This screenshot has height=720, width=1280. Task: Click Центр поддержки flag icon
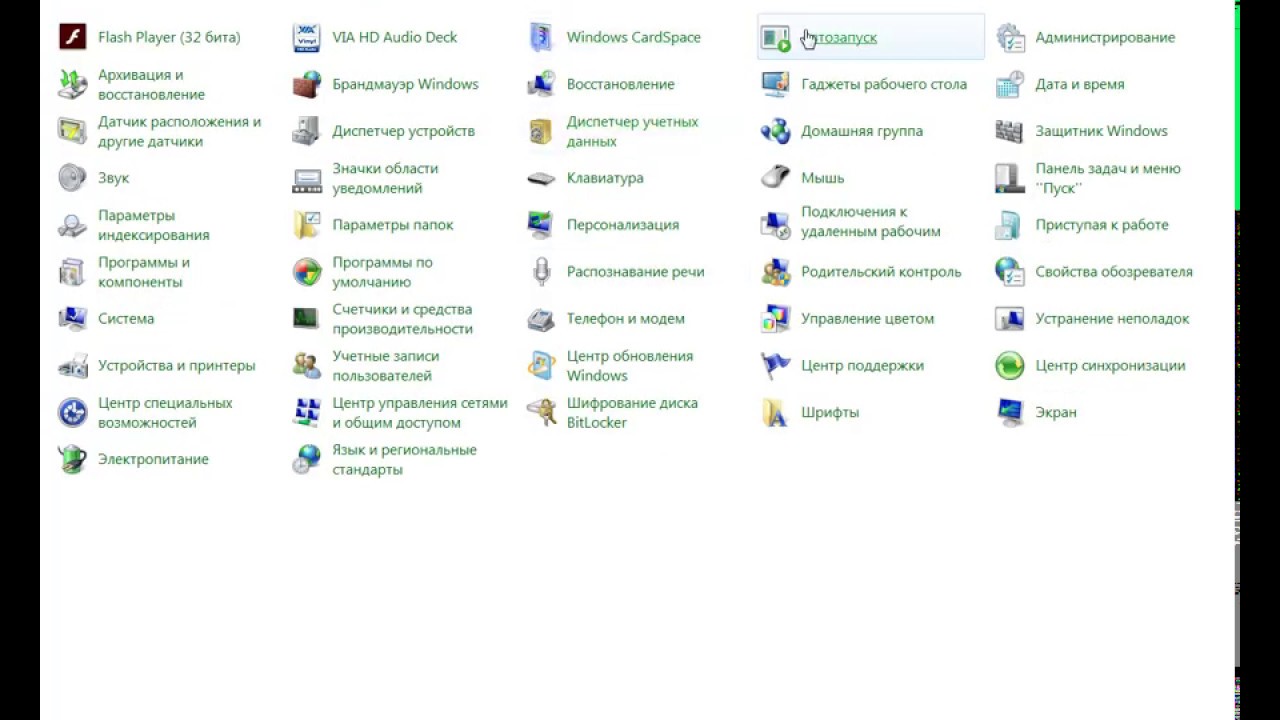coord(775,366)
